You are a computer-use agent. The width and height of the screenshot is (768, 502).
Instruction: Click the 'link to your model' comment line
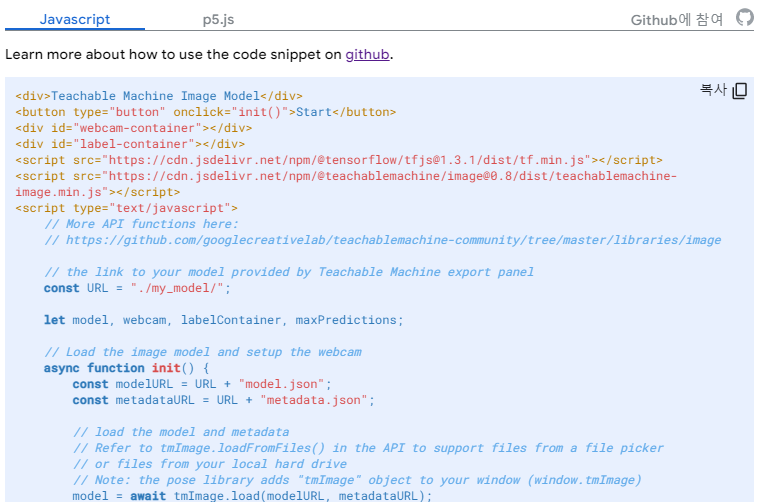point(288,272)
